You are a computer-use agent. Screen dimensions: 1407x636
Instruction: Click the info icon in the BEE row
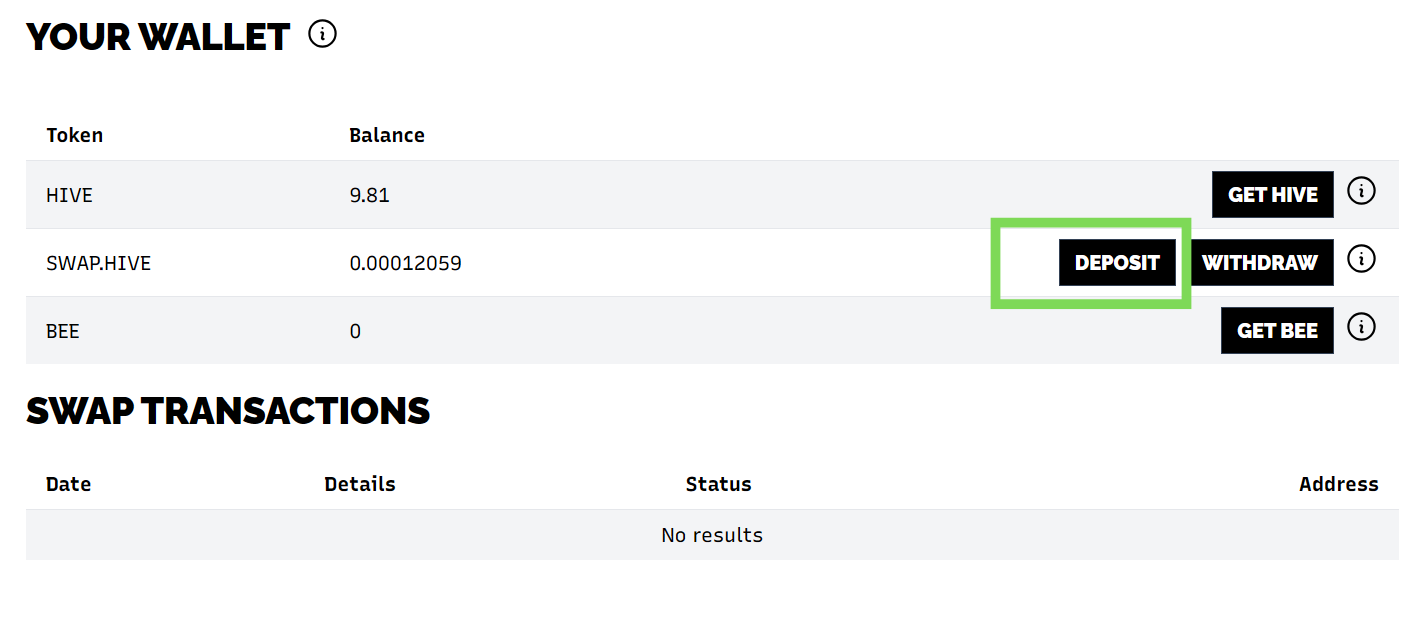click(x=1360, y=327)
